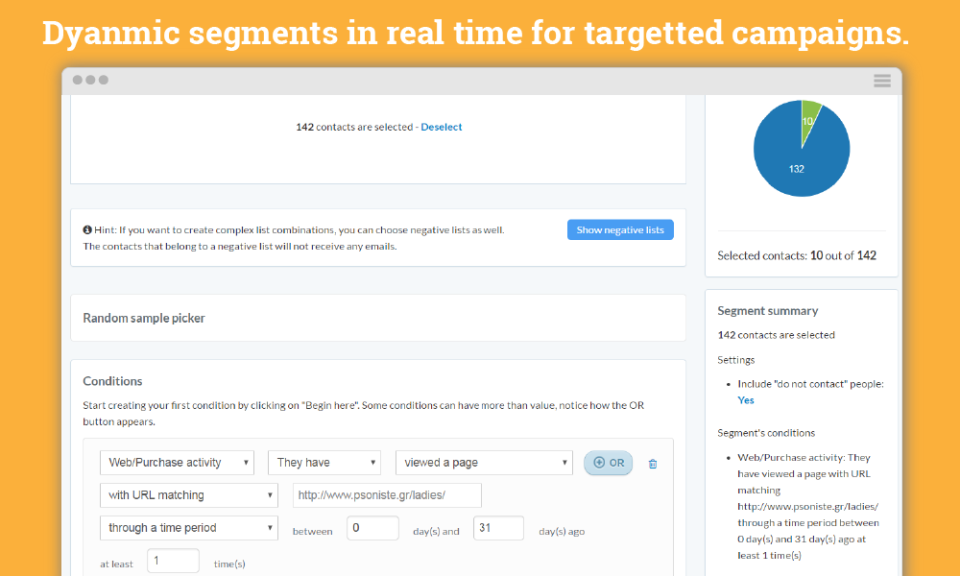Open the 'viewed a page' dropdown

tap(483, 462)
